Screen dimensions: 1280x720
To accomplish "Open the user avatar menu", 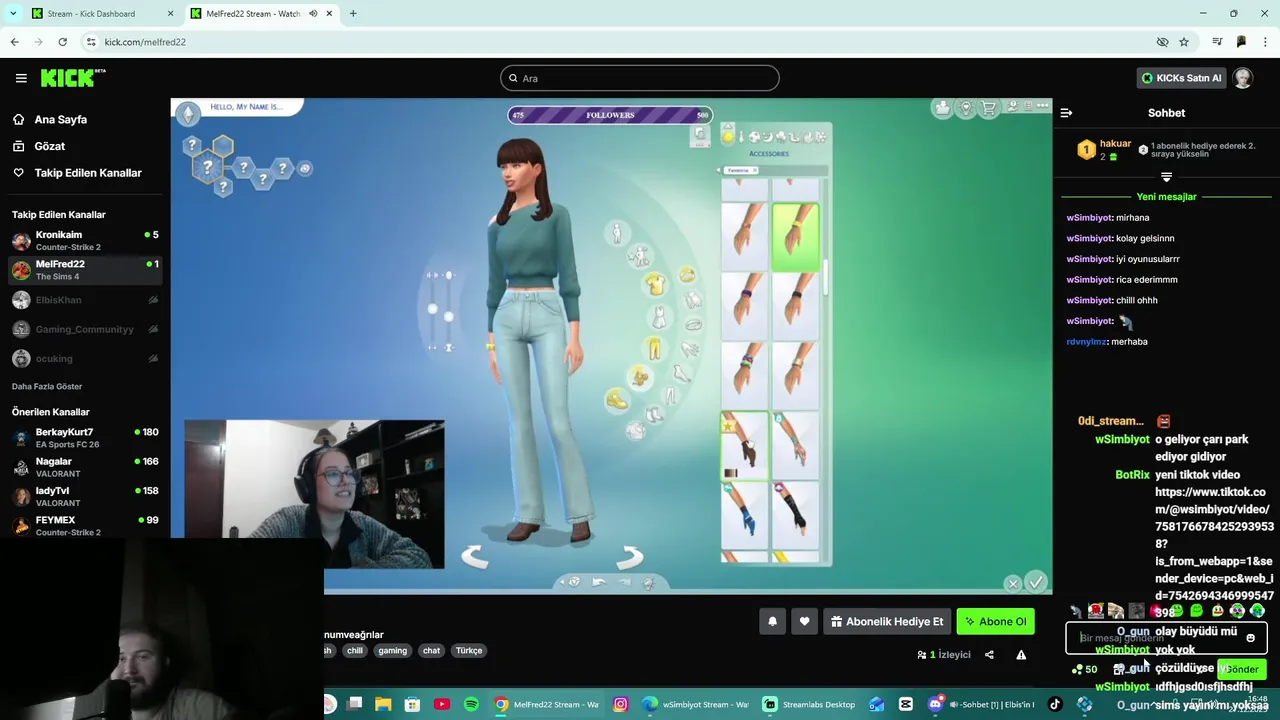I will 1242,78.
